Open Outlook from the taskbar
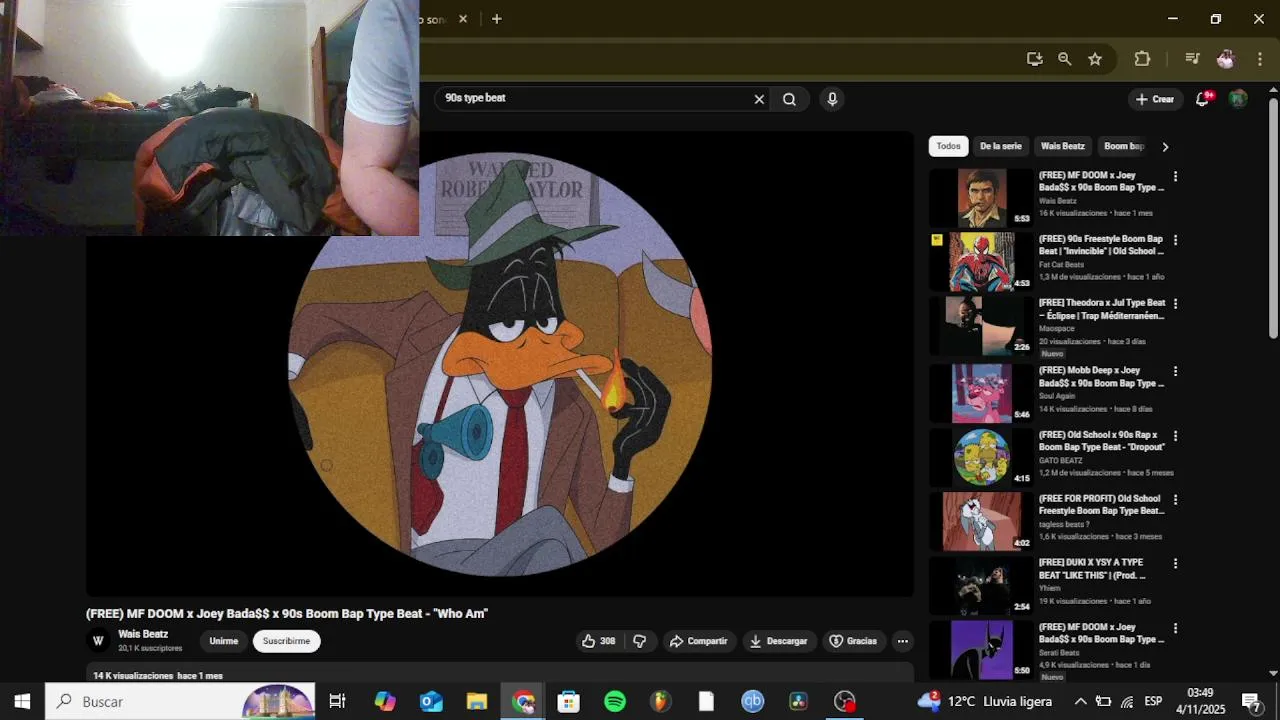The height and width of the screenshot is (720, 1280). click(431, 702)
